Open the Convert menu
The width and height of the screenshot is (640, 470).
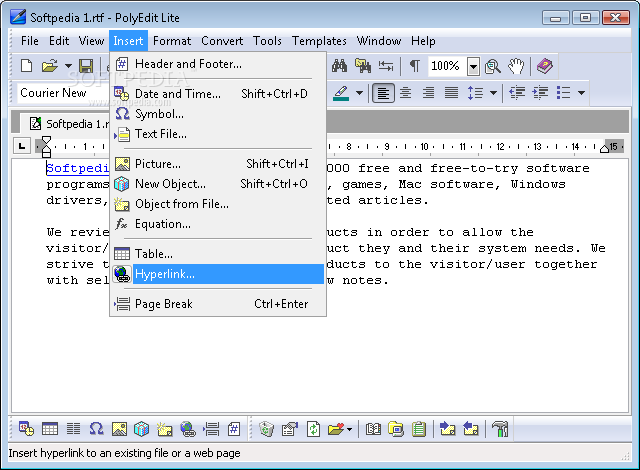click(x=222, y=41)
